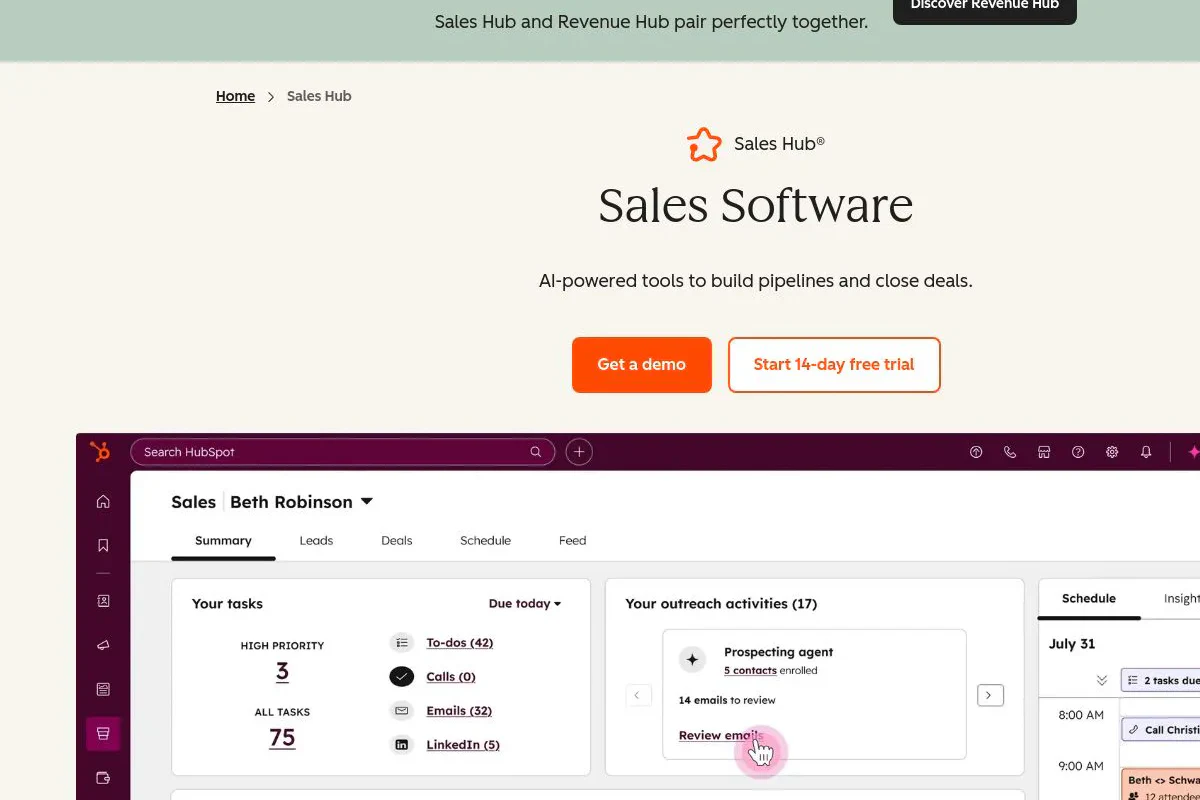Open the contacts icon in left sidebar

point(103,601)
